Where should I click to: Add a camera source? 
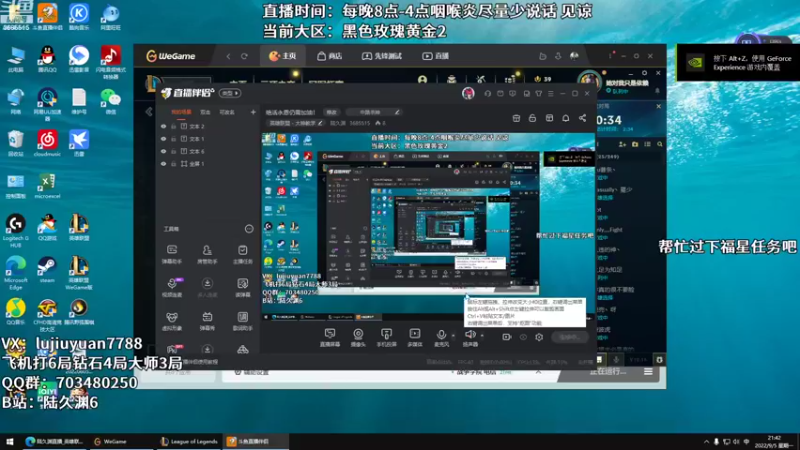pos(358,337)
